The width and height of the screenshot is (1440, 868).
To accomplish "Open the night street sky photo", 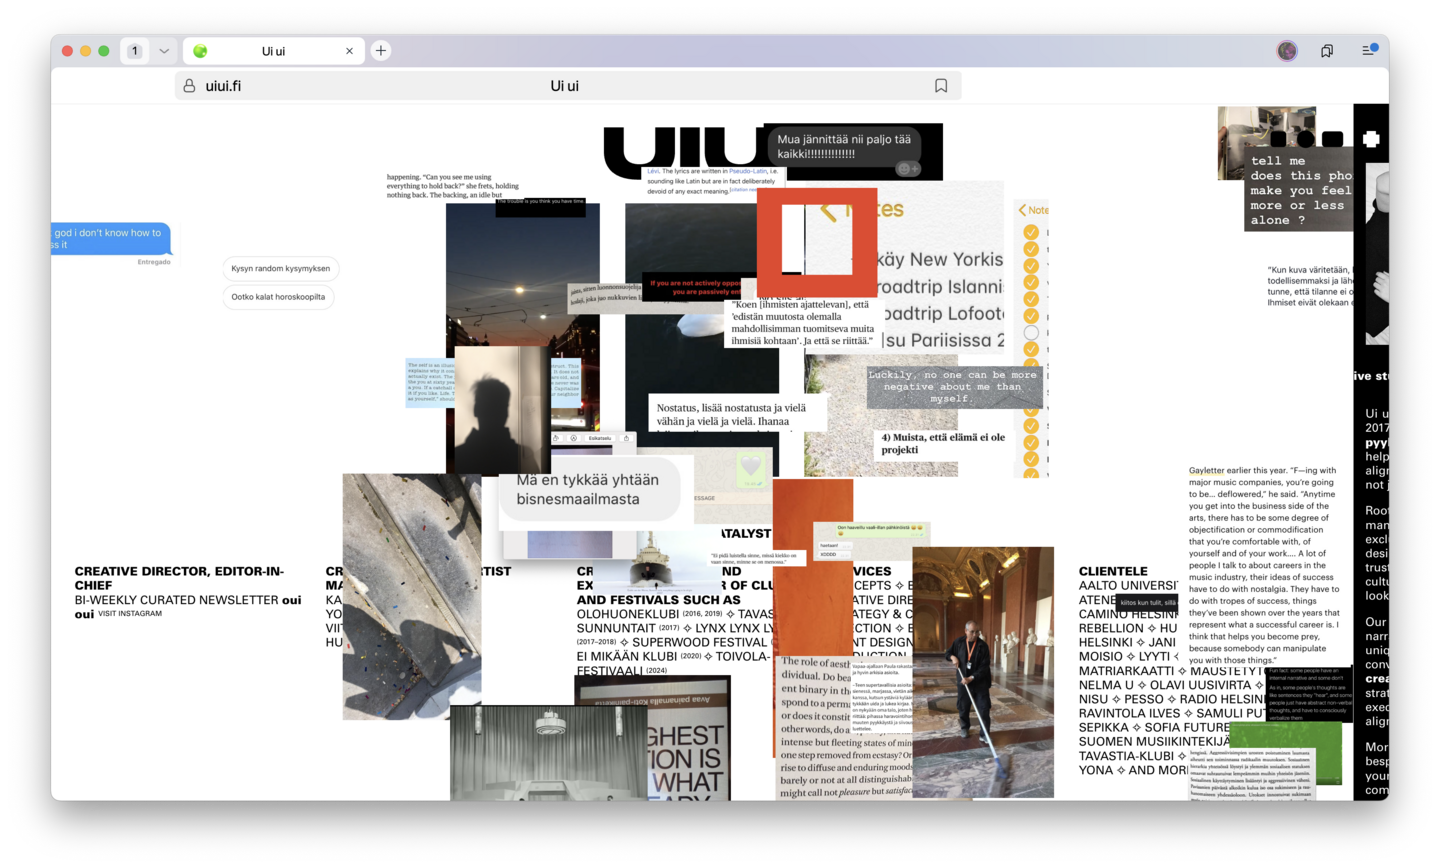I will click(523, 275).
